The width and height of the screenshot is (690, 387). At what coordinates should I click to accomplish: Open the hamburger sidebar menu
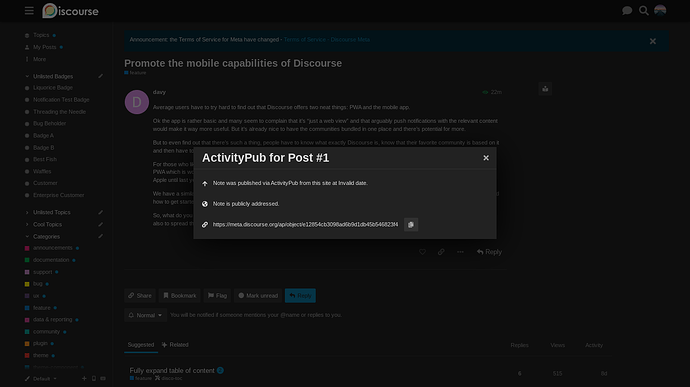[x=29, y=11]
